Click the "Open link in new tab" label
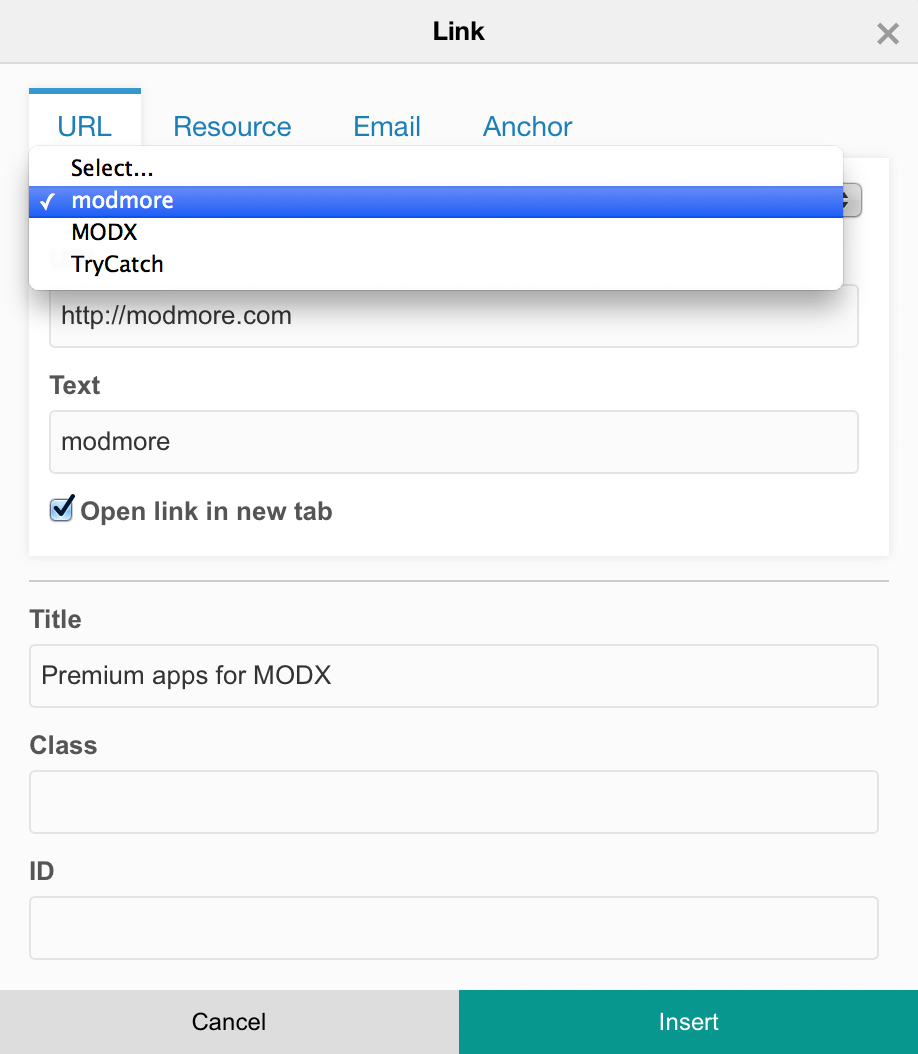The image size is (918, 1054). point(206,512)
